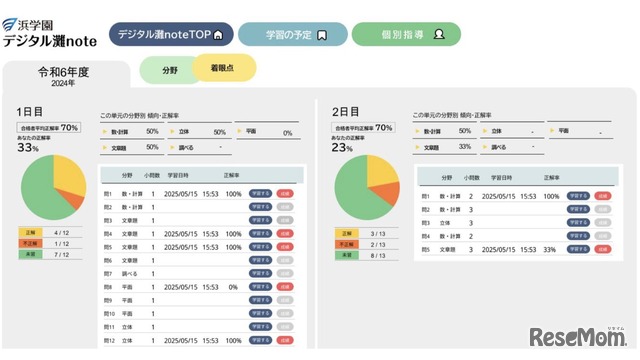Click grey 成績 button for 1日目 問7
Viewport: 640px width, 360px height.
click(285, 273)
